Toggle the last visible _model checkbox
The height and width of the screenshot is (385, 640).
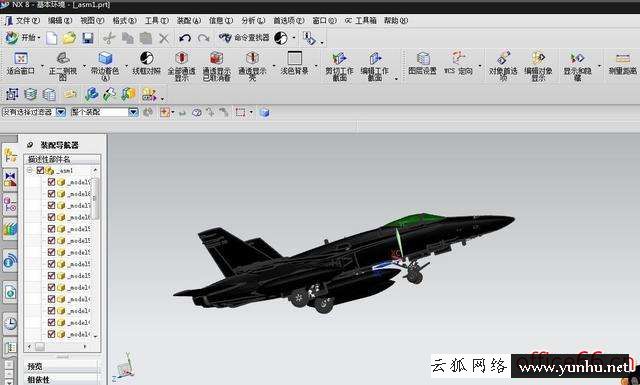point(51,334)
